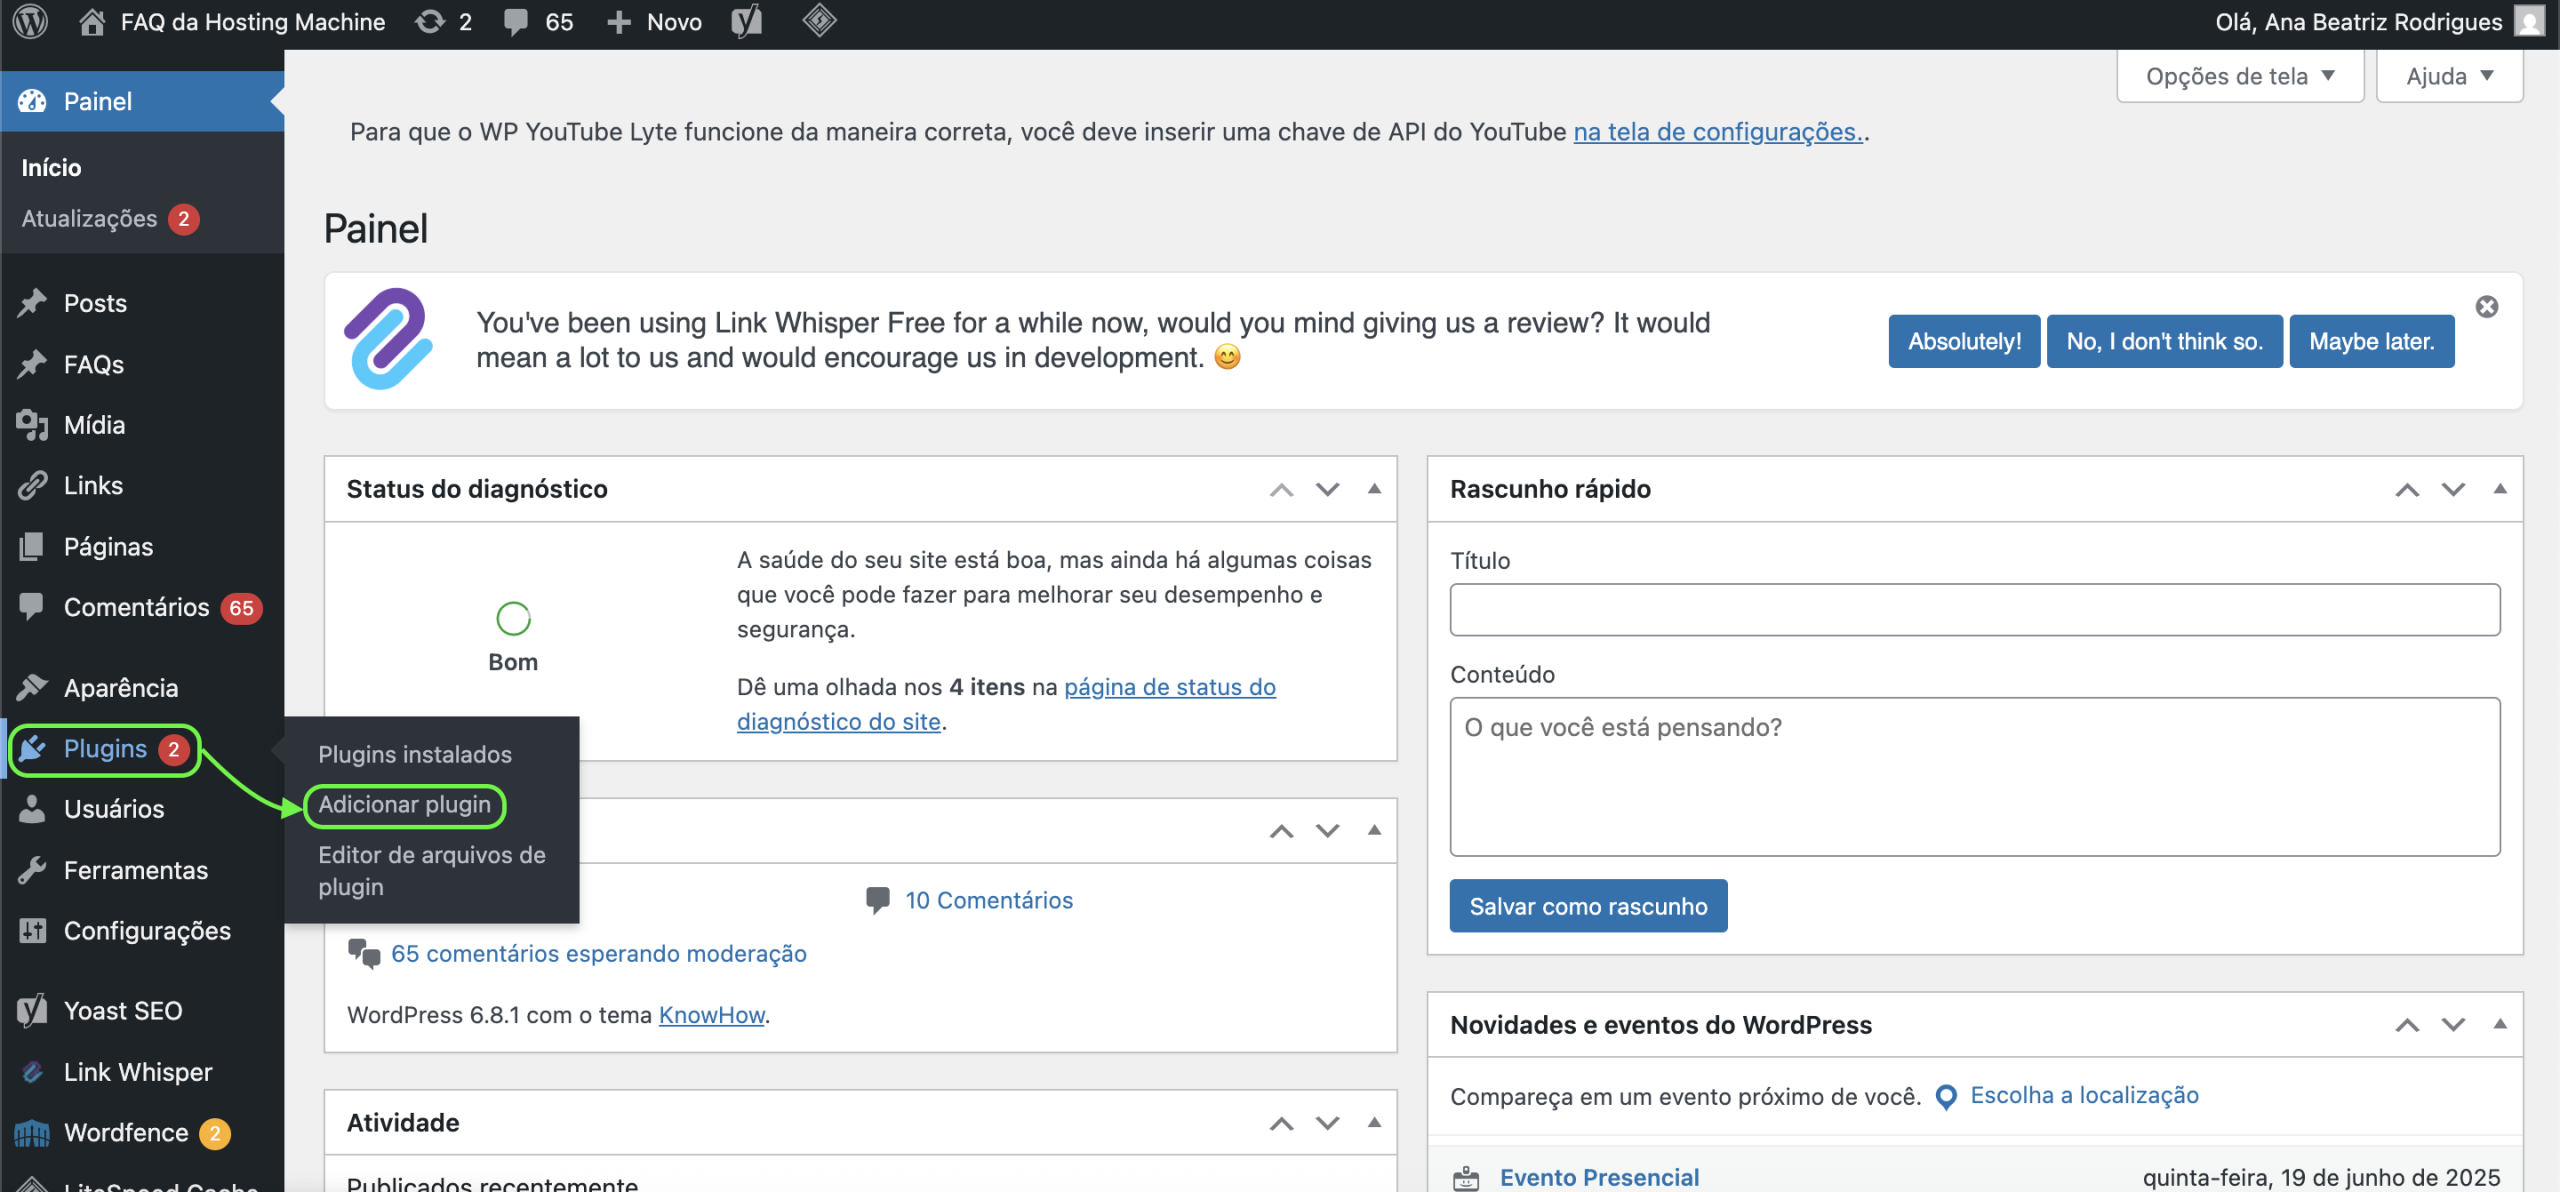The height and width of the screenshot is (1192, 2560).
Task: Move Status do diagnóstico panel up
Action: (x=1281, y=489)
